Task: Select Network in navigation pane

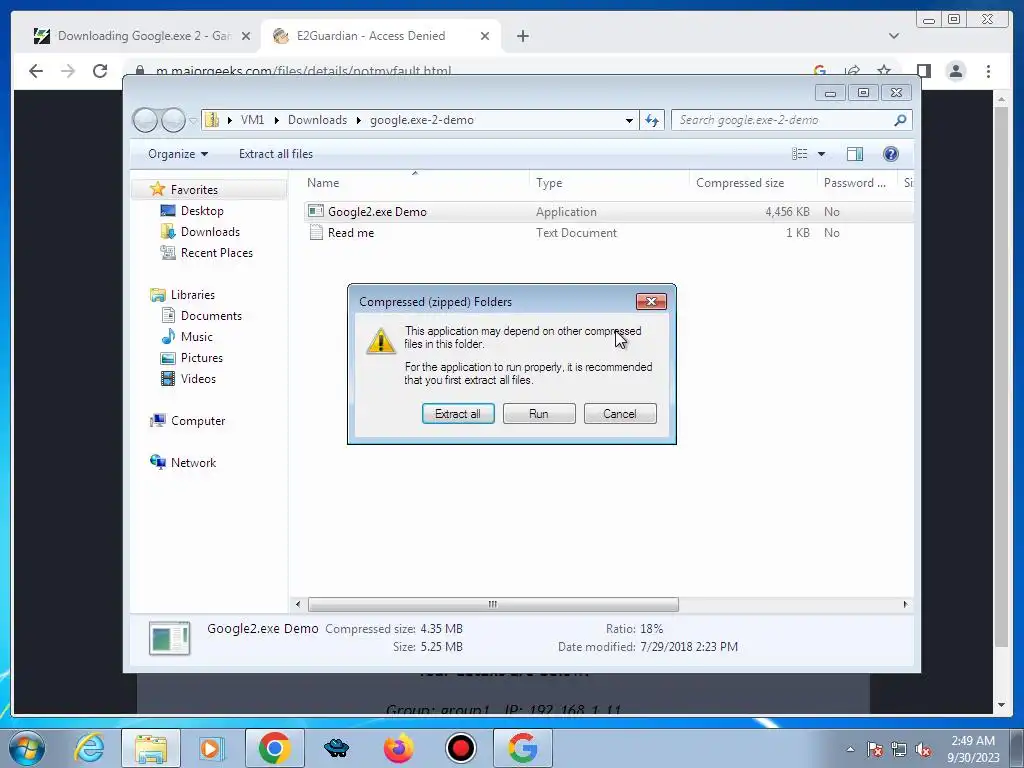Action: point(193,462)
